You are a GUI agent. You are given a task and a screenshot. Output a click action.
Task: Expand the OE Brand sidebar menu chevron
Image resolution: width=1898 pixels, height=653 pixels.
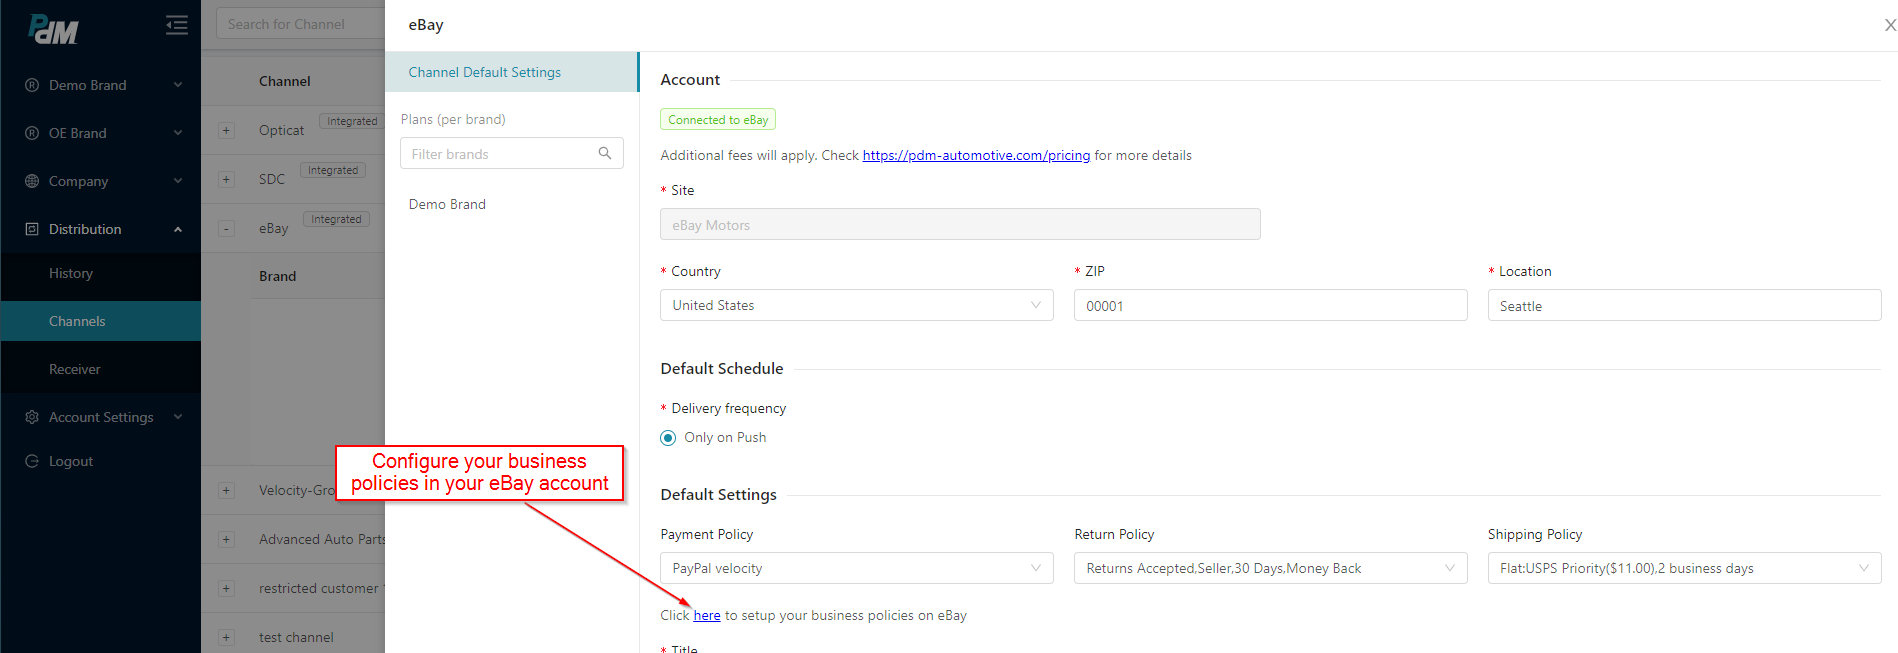pos(178,133)
